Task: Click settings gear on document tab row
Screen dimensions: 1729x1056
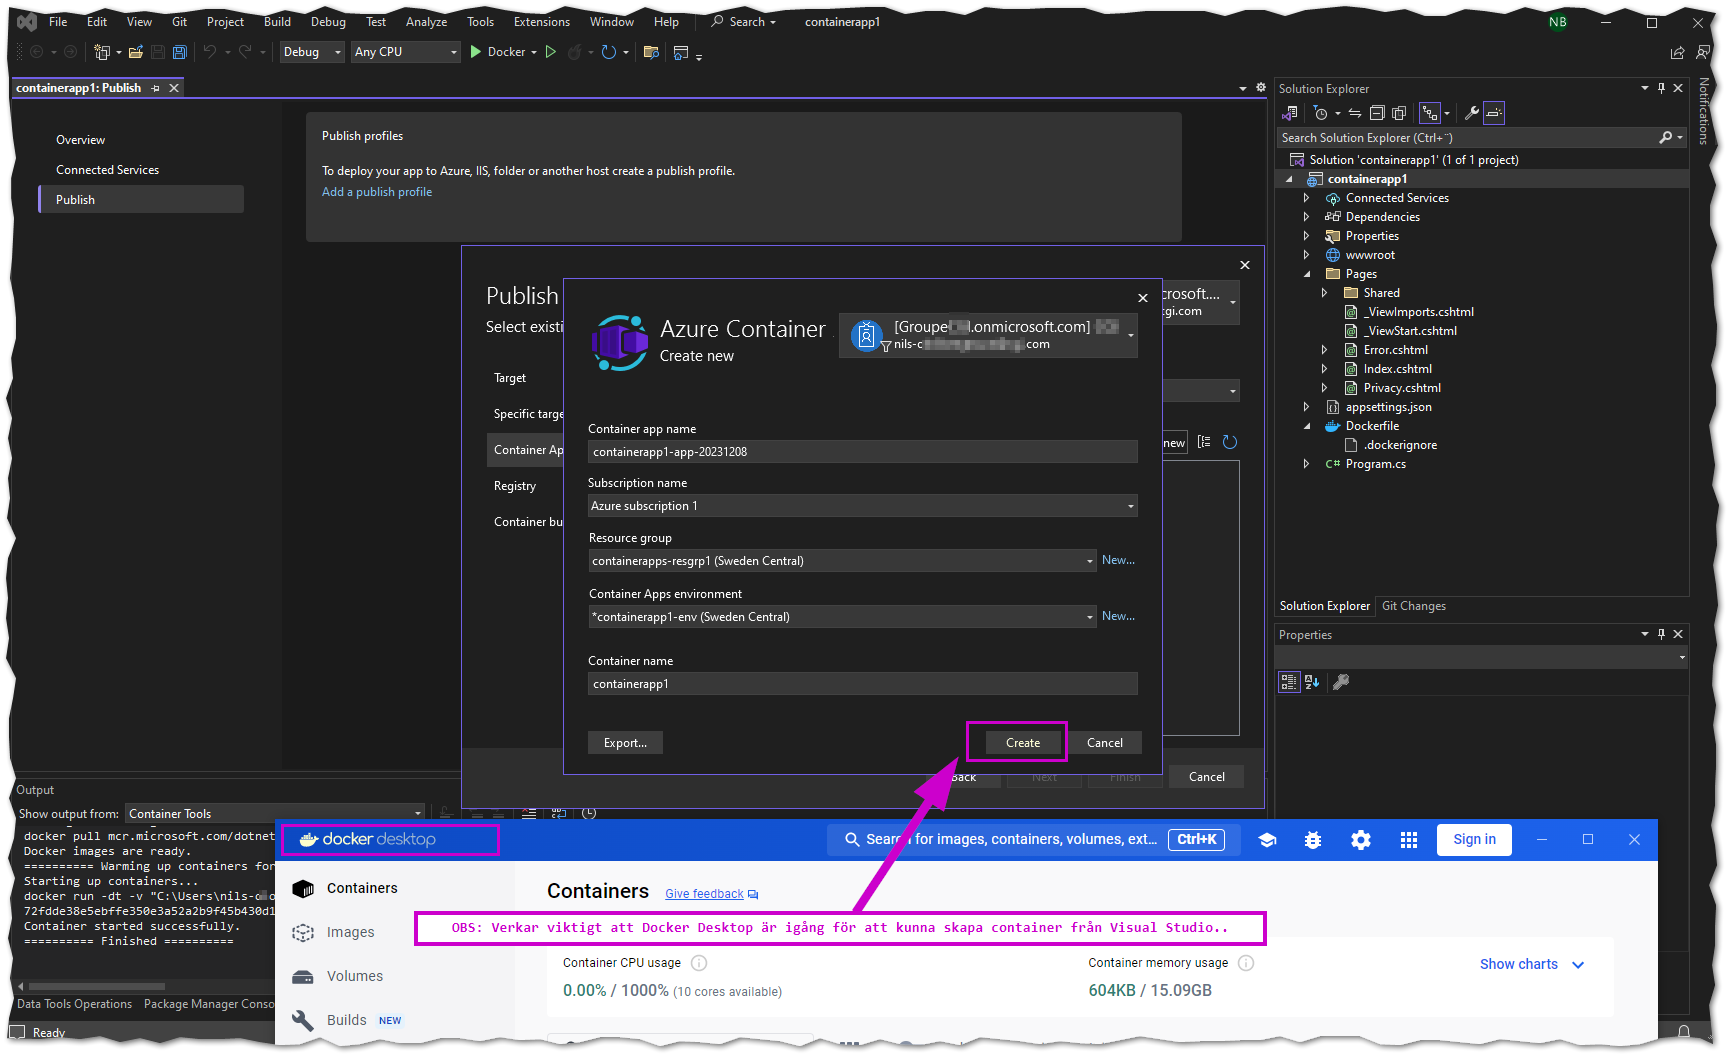Action: click(x=1261, y=88)
